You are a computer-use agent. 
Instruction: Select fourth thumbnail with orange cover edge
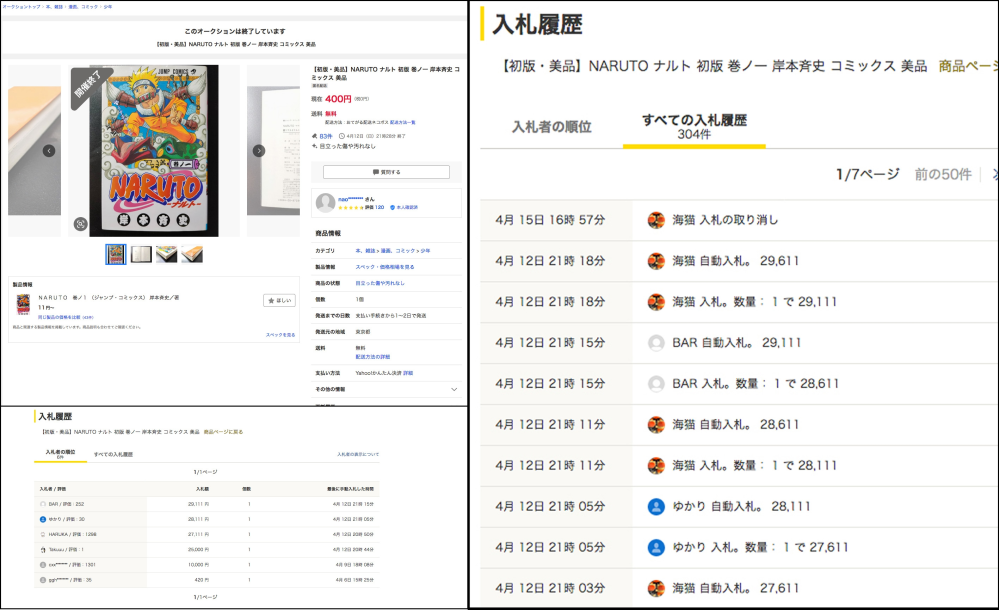click(x=192, y=254)
